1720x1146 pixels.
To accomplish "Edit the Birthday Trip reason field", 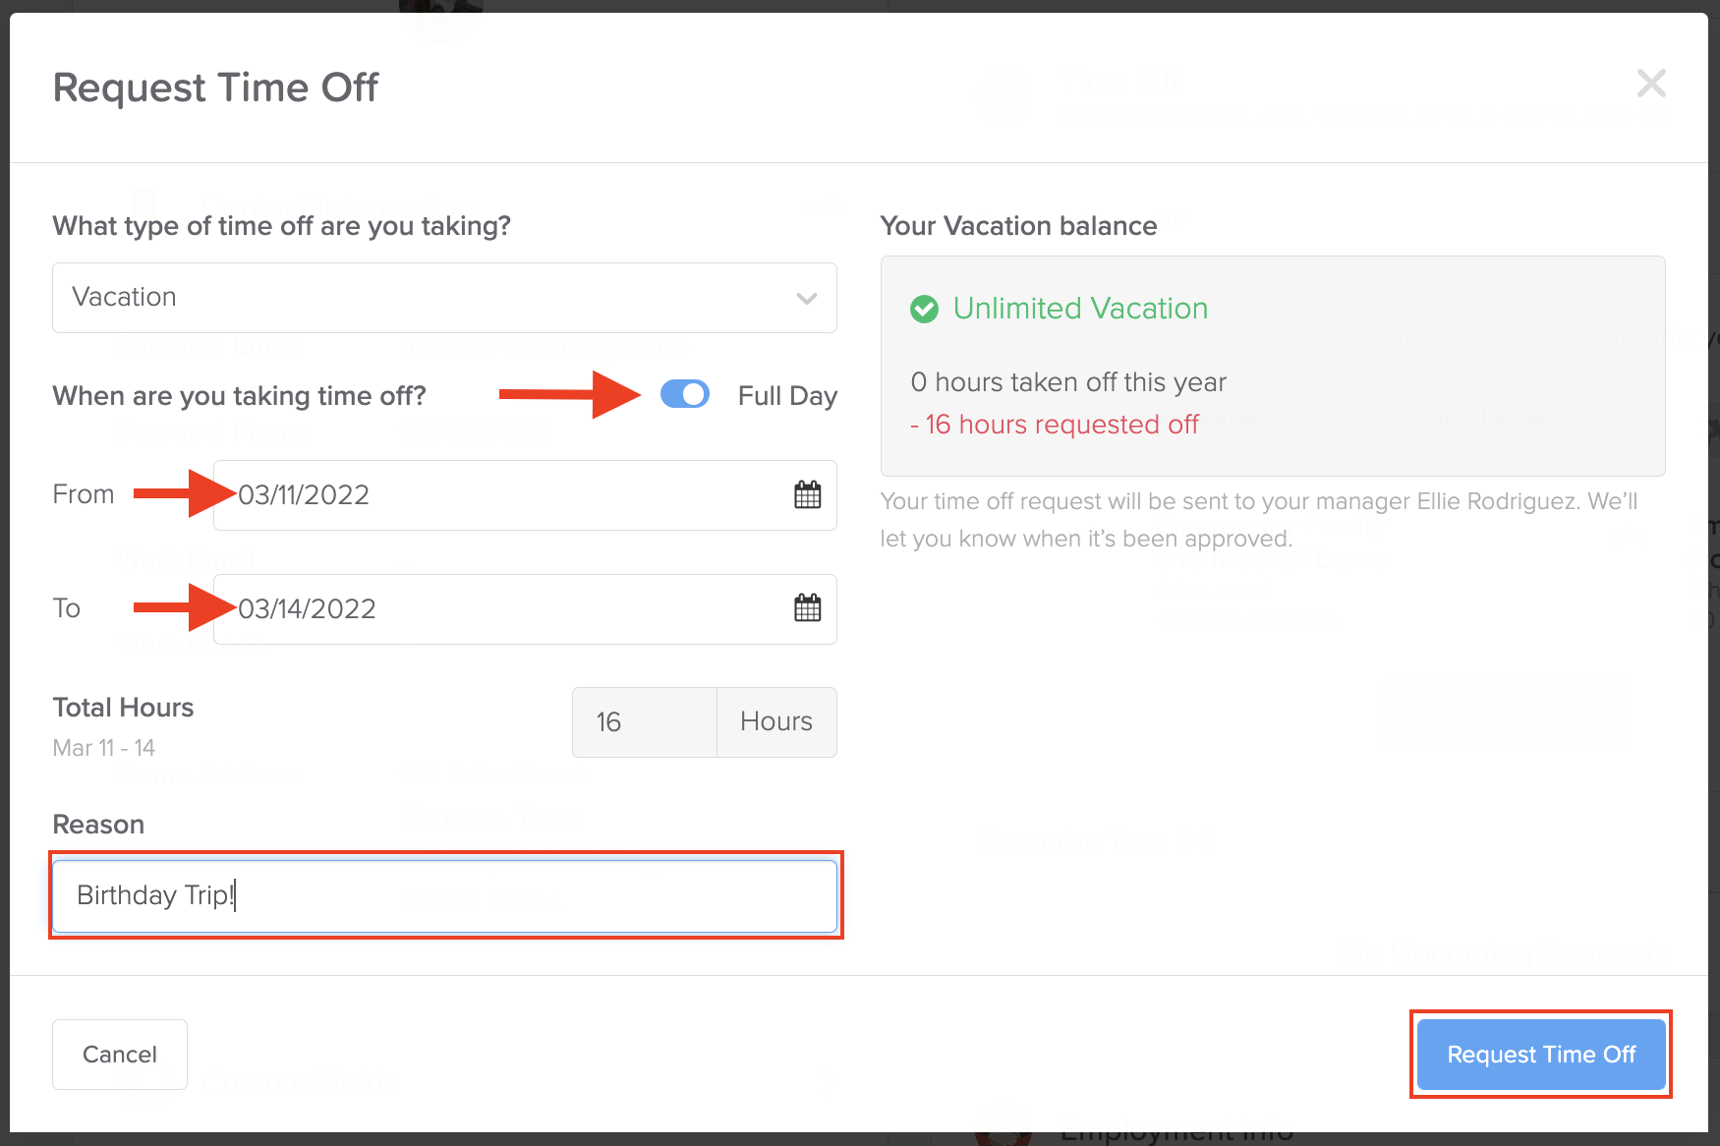I will (444, 896).
